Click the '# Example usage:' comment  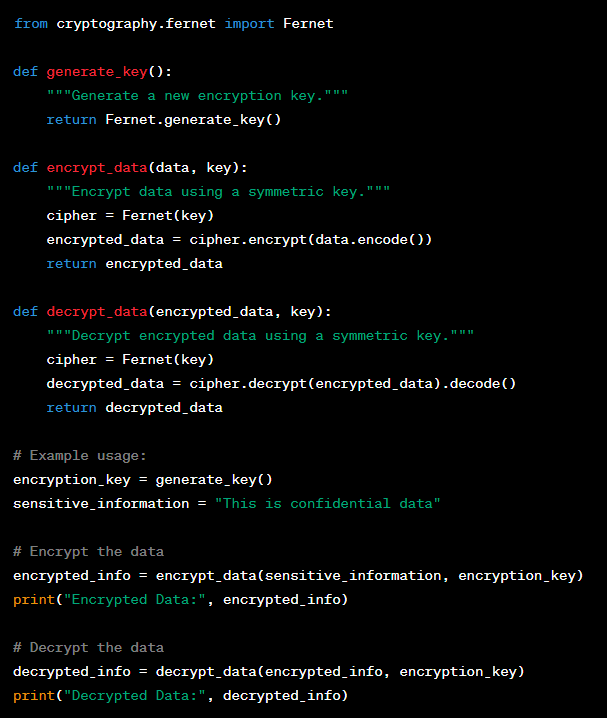(80, 456)
